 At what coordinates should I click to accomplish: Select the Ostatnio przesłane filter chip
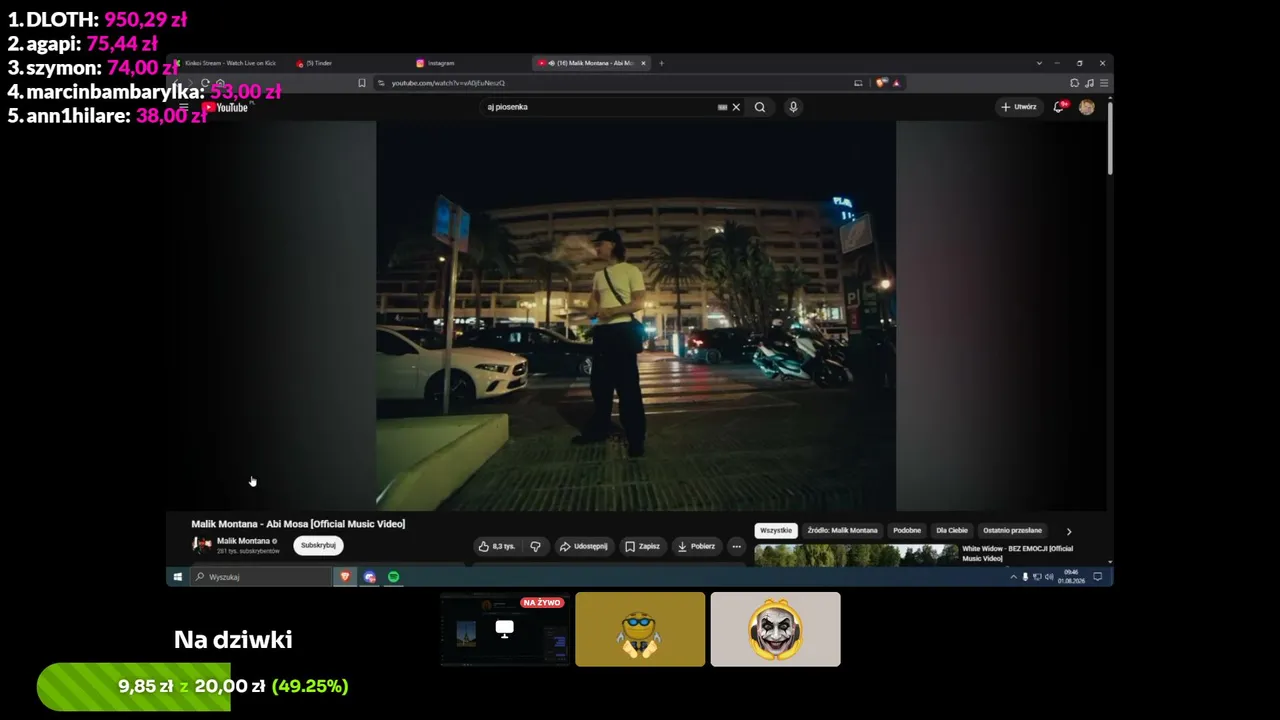pos(1012,531)
